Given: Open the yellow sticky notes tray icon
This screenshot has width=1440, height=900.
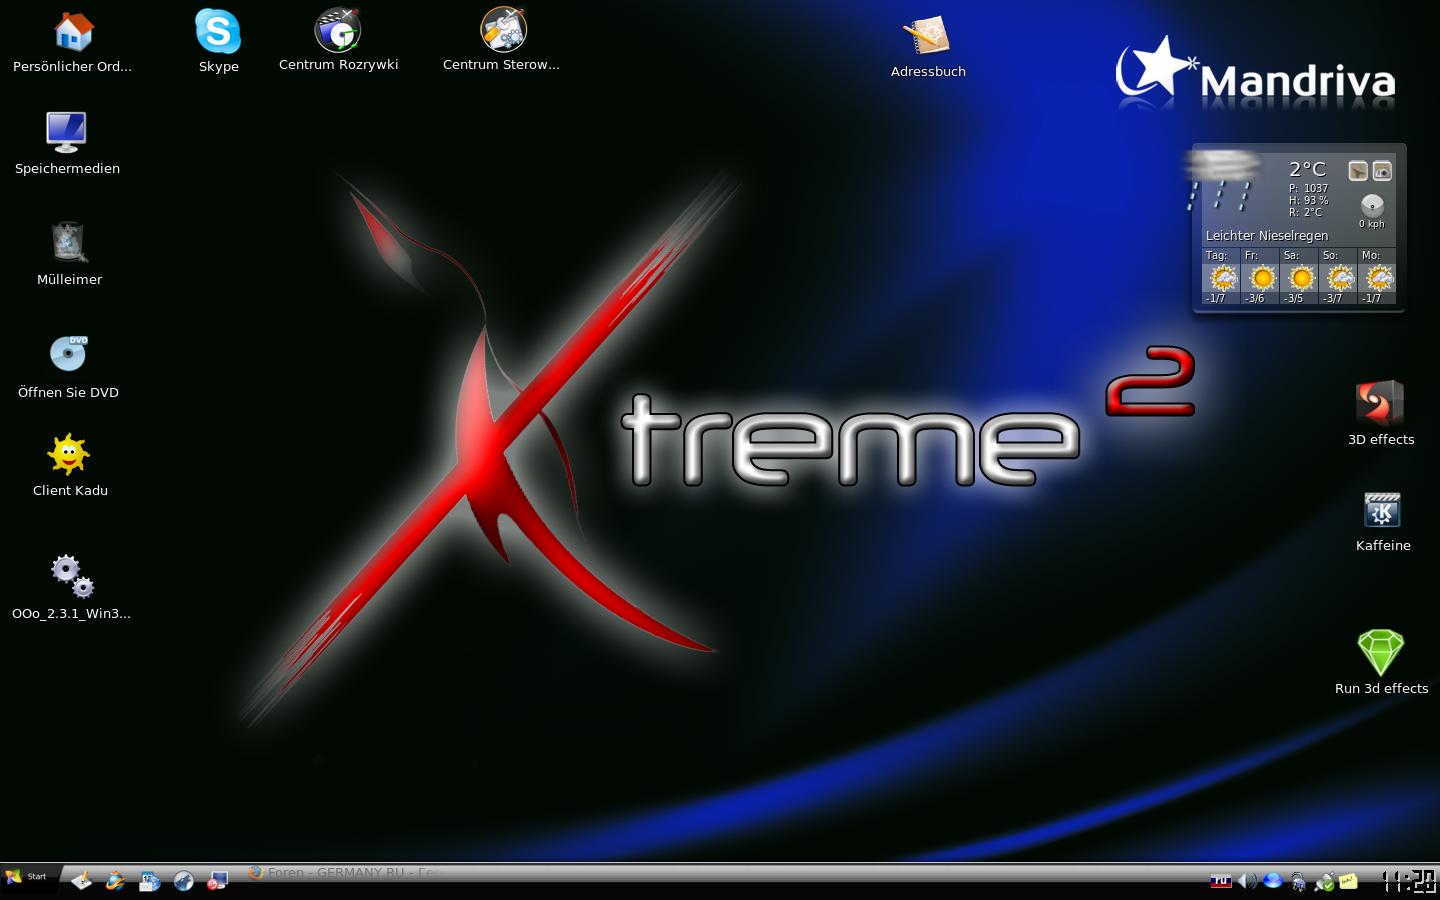Looking at the screenshot, I should pyautogui.click(x=1348, y=881).
